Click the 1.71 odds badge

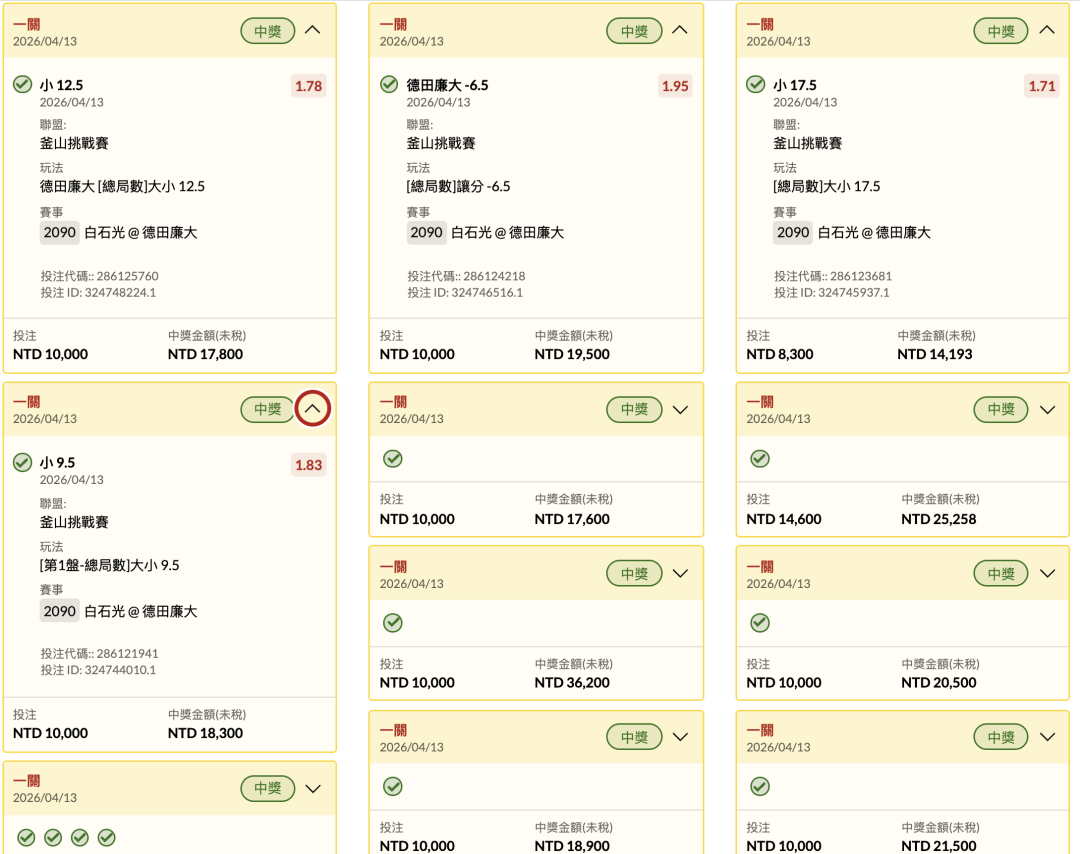[x=1042, y=86]
